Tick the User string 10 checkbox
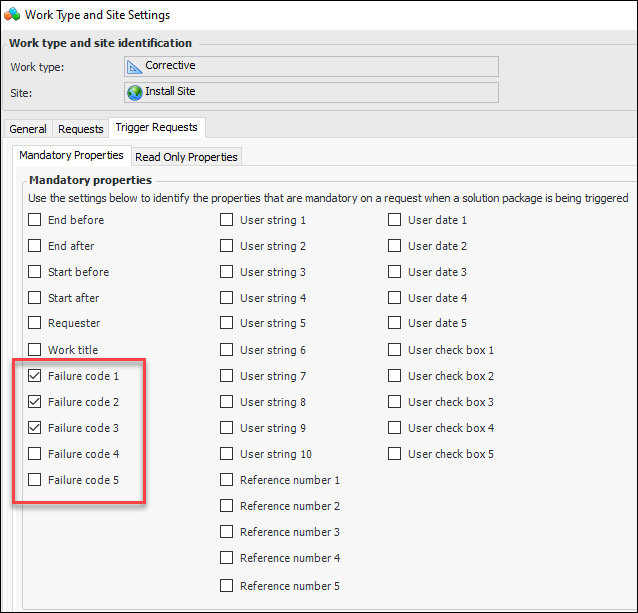The image size is (638, 613). click(x=227, y=454)
